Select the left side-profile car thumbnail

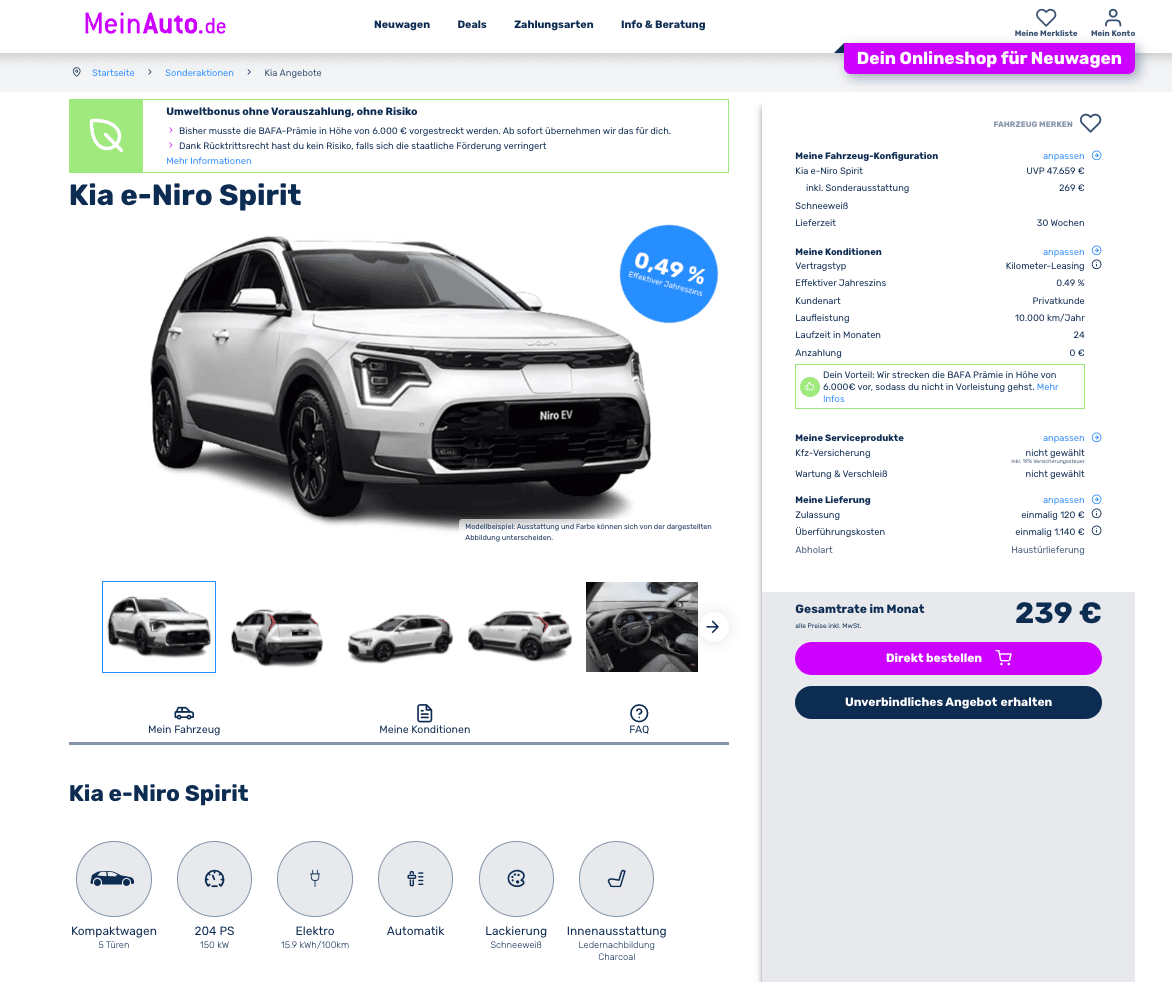[400, 635]
